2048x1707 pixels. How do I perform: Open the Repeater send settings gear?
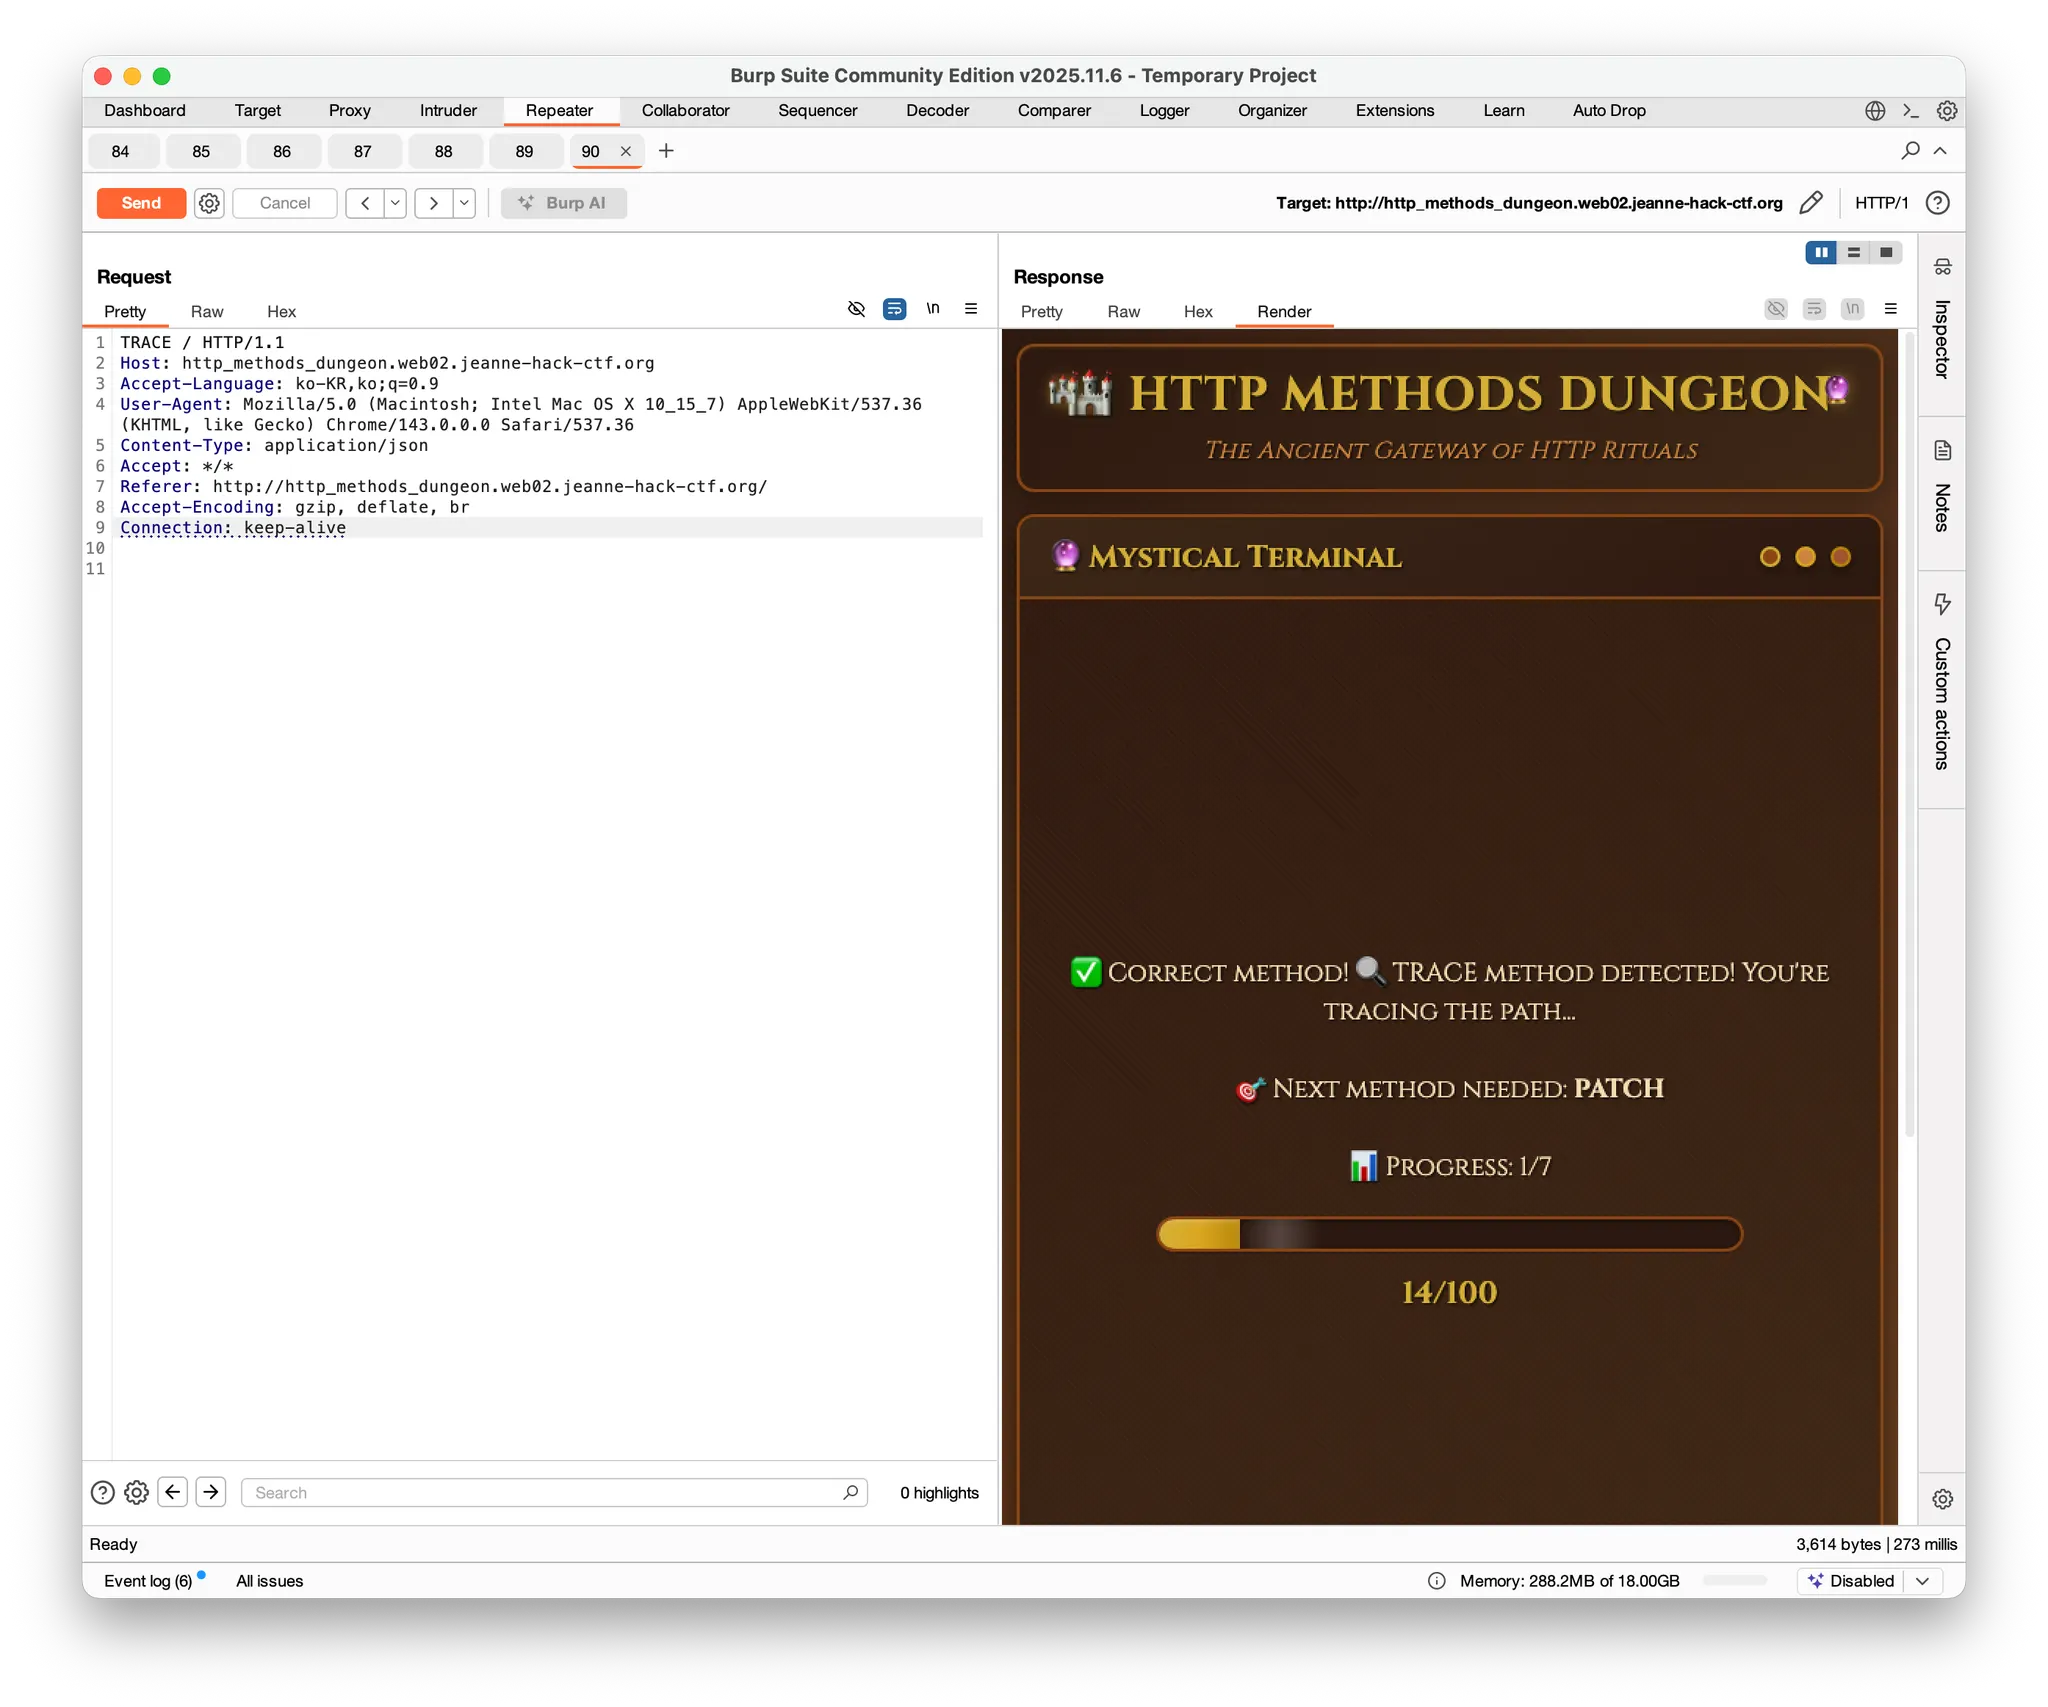209,203
